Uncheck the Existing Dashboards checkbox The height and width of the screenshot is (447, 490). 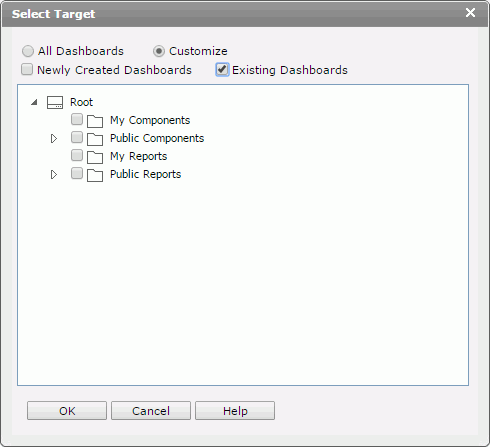point(222,69)
